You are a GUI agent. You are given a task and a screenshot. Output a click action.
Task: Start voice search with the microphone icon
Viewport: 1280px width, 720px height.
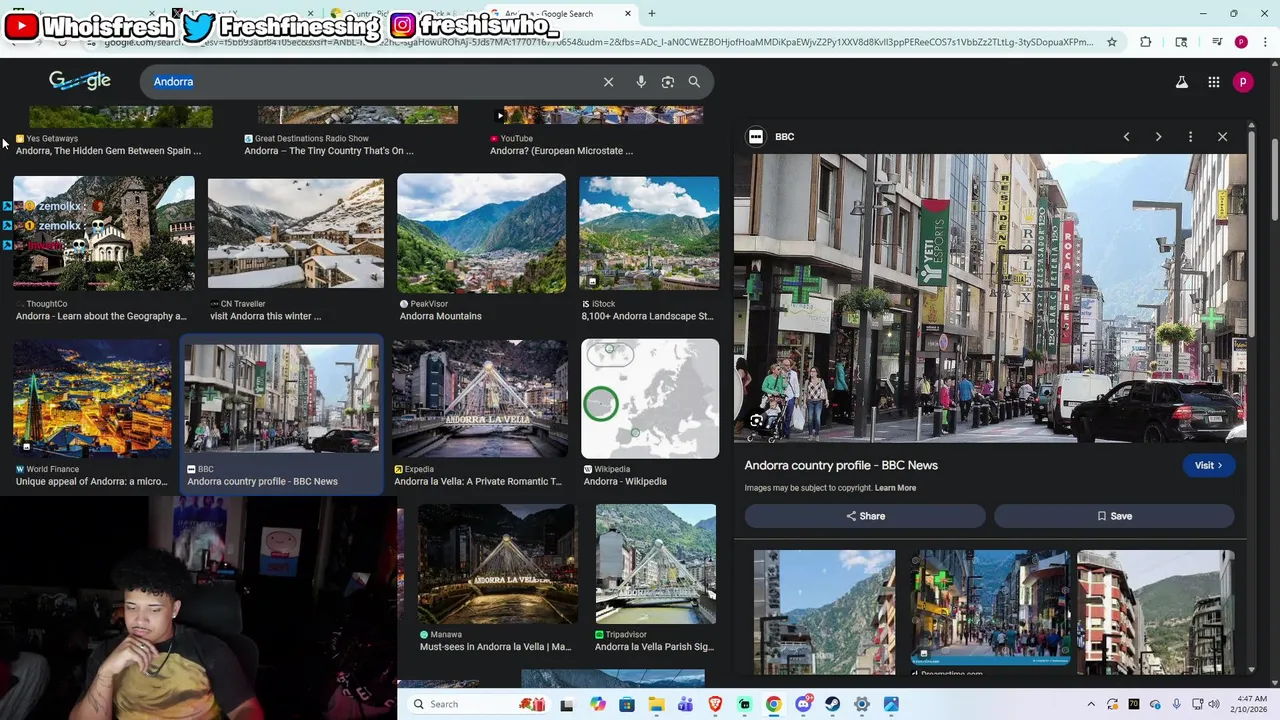641,82
